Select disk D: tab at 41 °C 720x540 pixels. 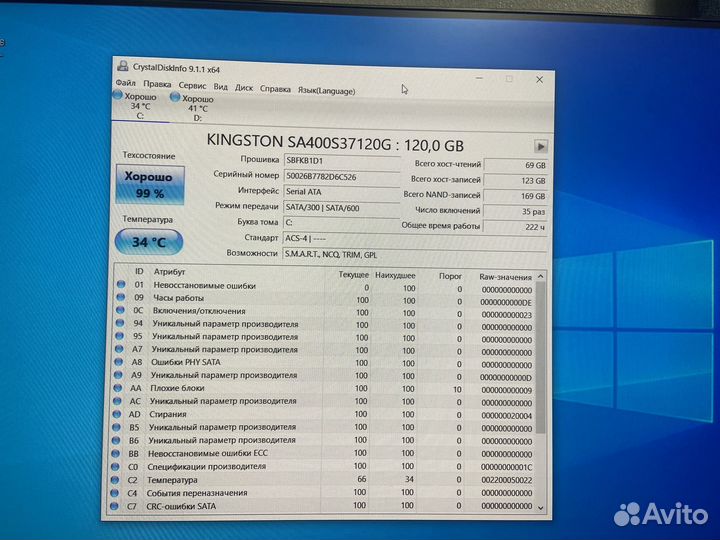coord(197,108)
